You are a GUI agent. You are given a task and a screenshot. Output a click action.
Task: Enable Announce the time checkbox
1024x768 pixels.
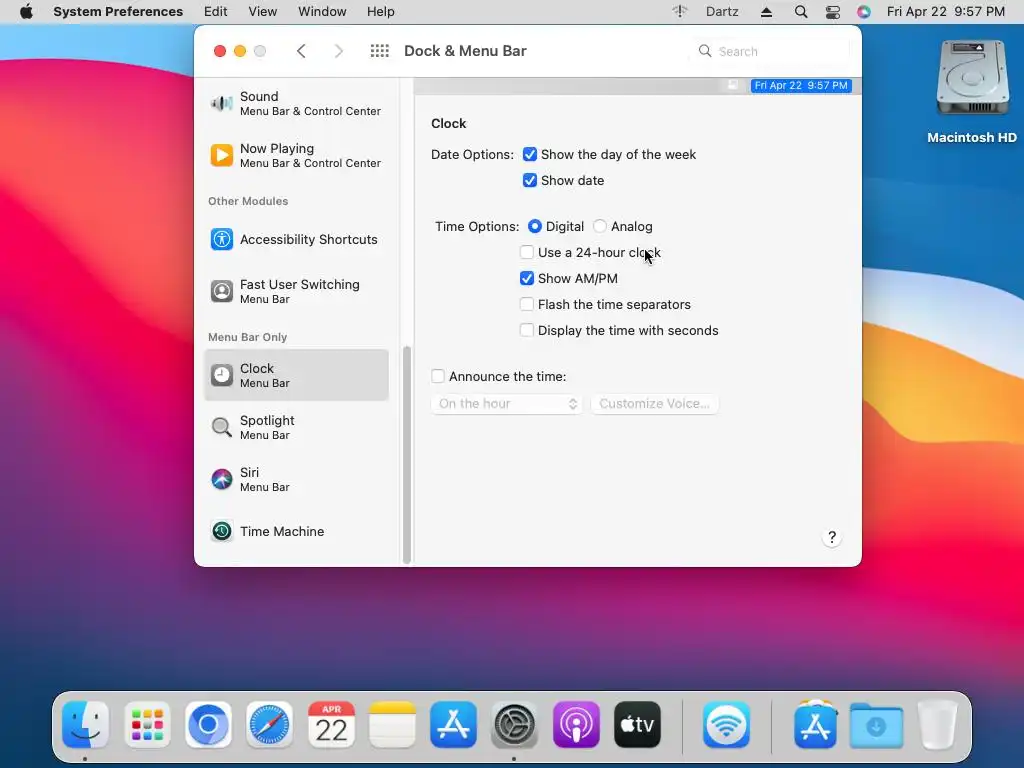438,376
